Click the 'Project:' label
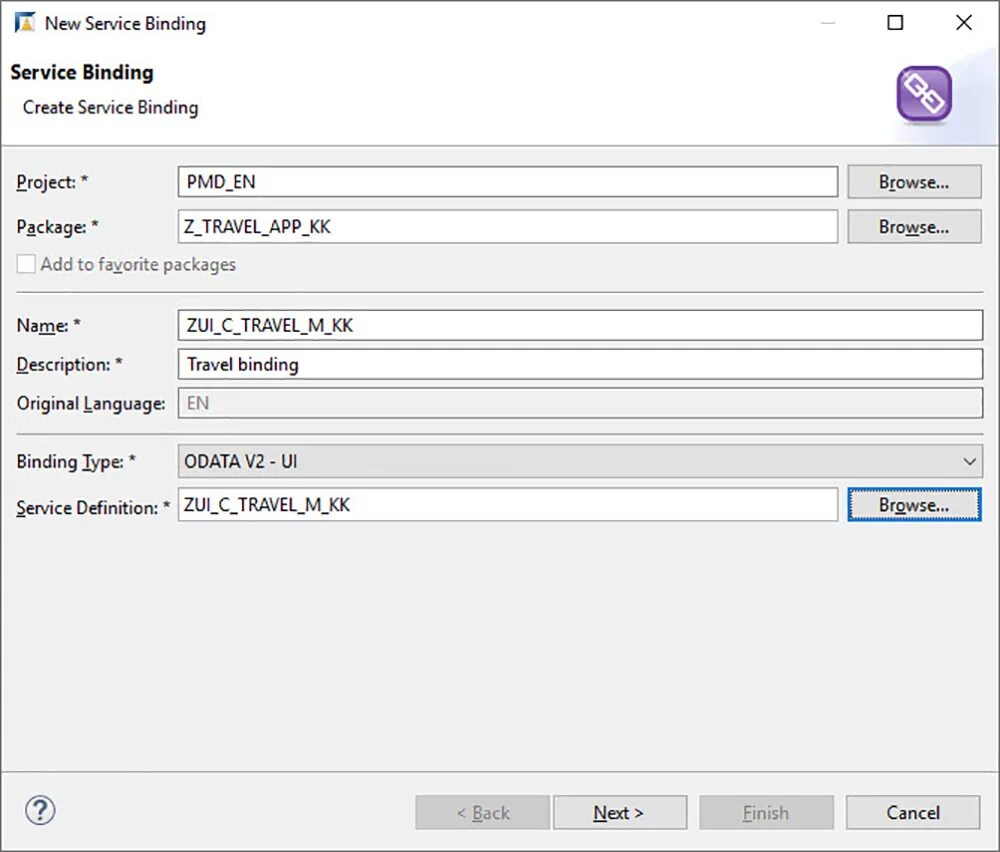This screenshot has height=852, width=1000. click(x=52, y=182)
